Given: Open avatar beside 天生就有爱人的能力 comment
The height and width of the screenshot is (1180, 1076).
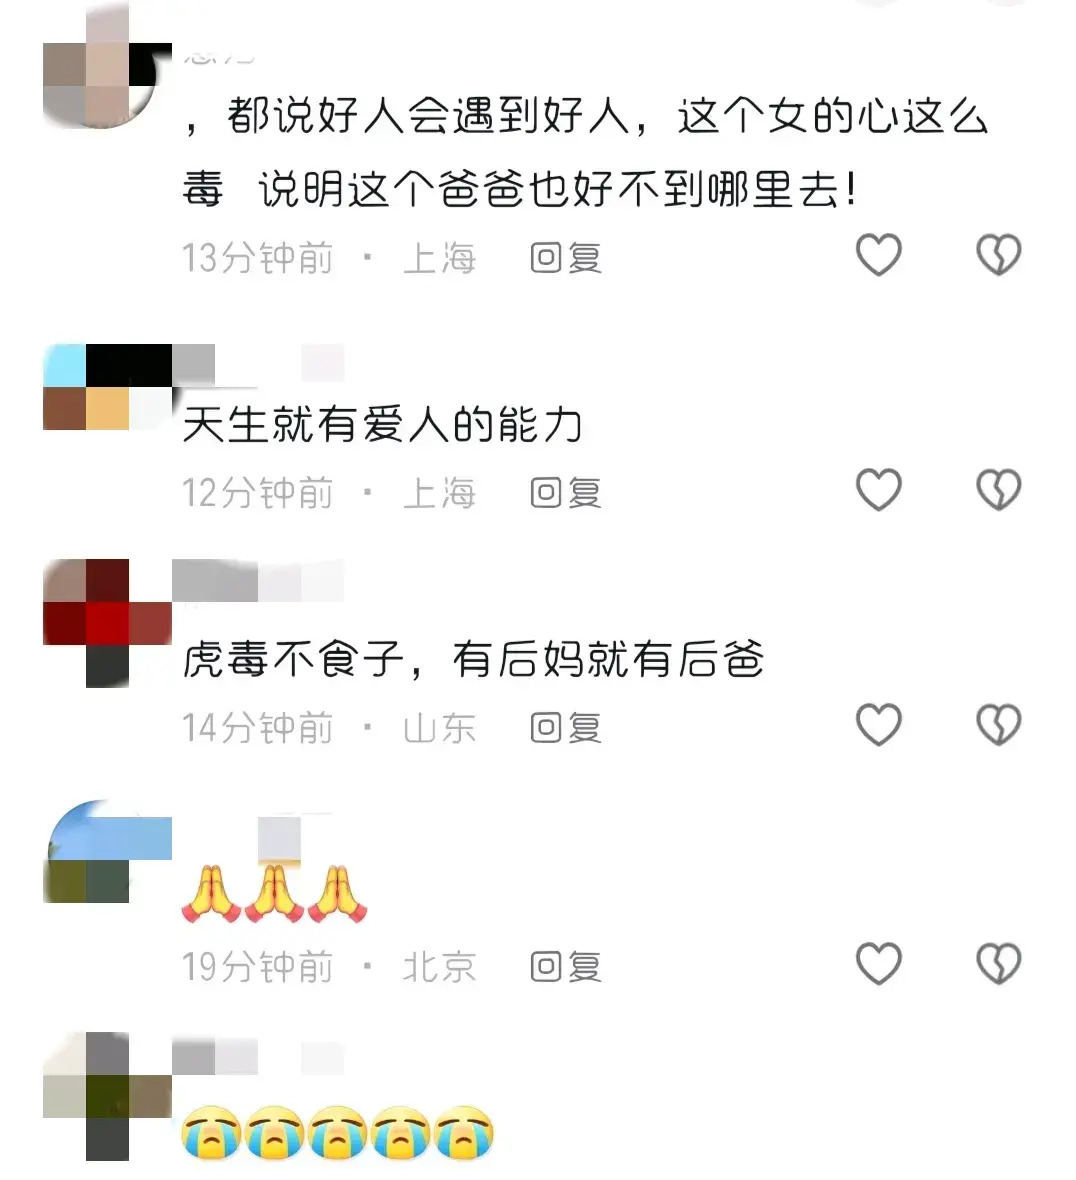Looking at the screenshot, I should [107, 387].
